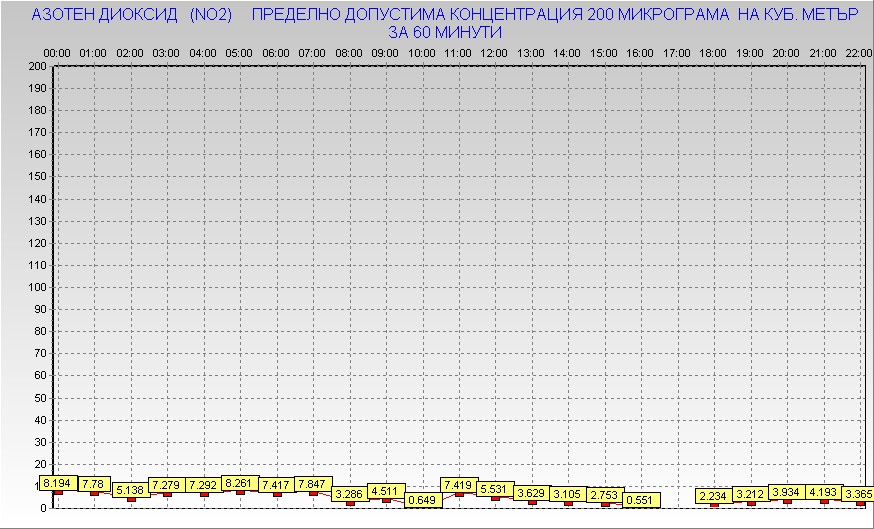Screen dimensions: 874x529
Task: Click the 8.194 data label
Action: (57, 483)
